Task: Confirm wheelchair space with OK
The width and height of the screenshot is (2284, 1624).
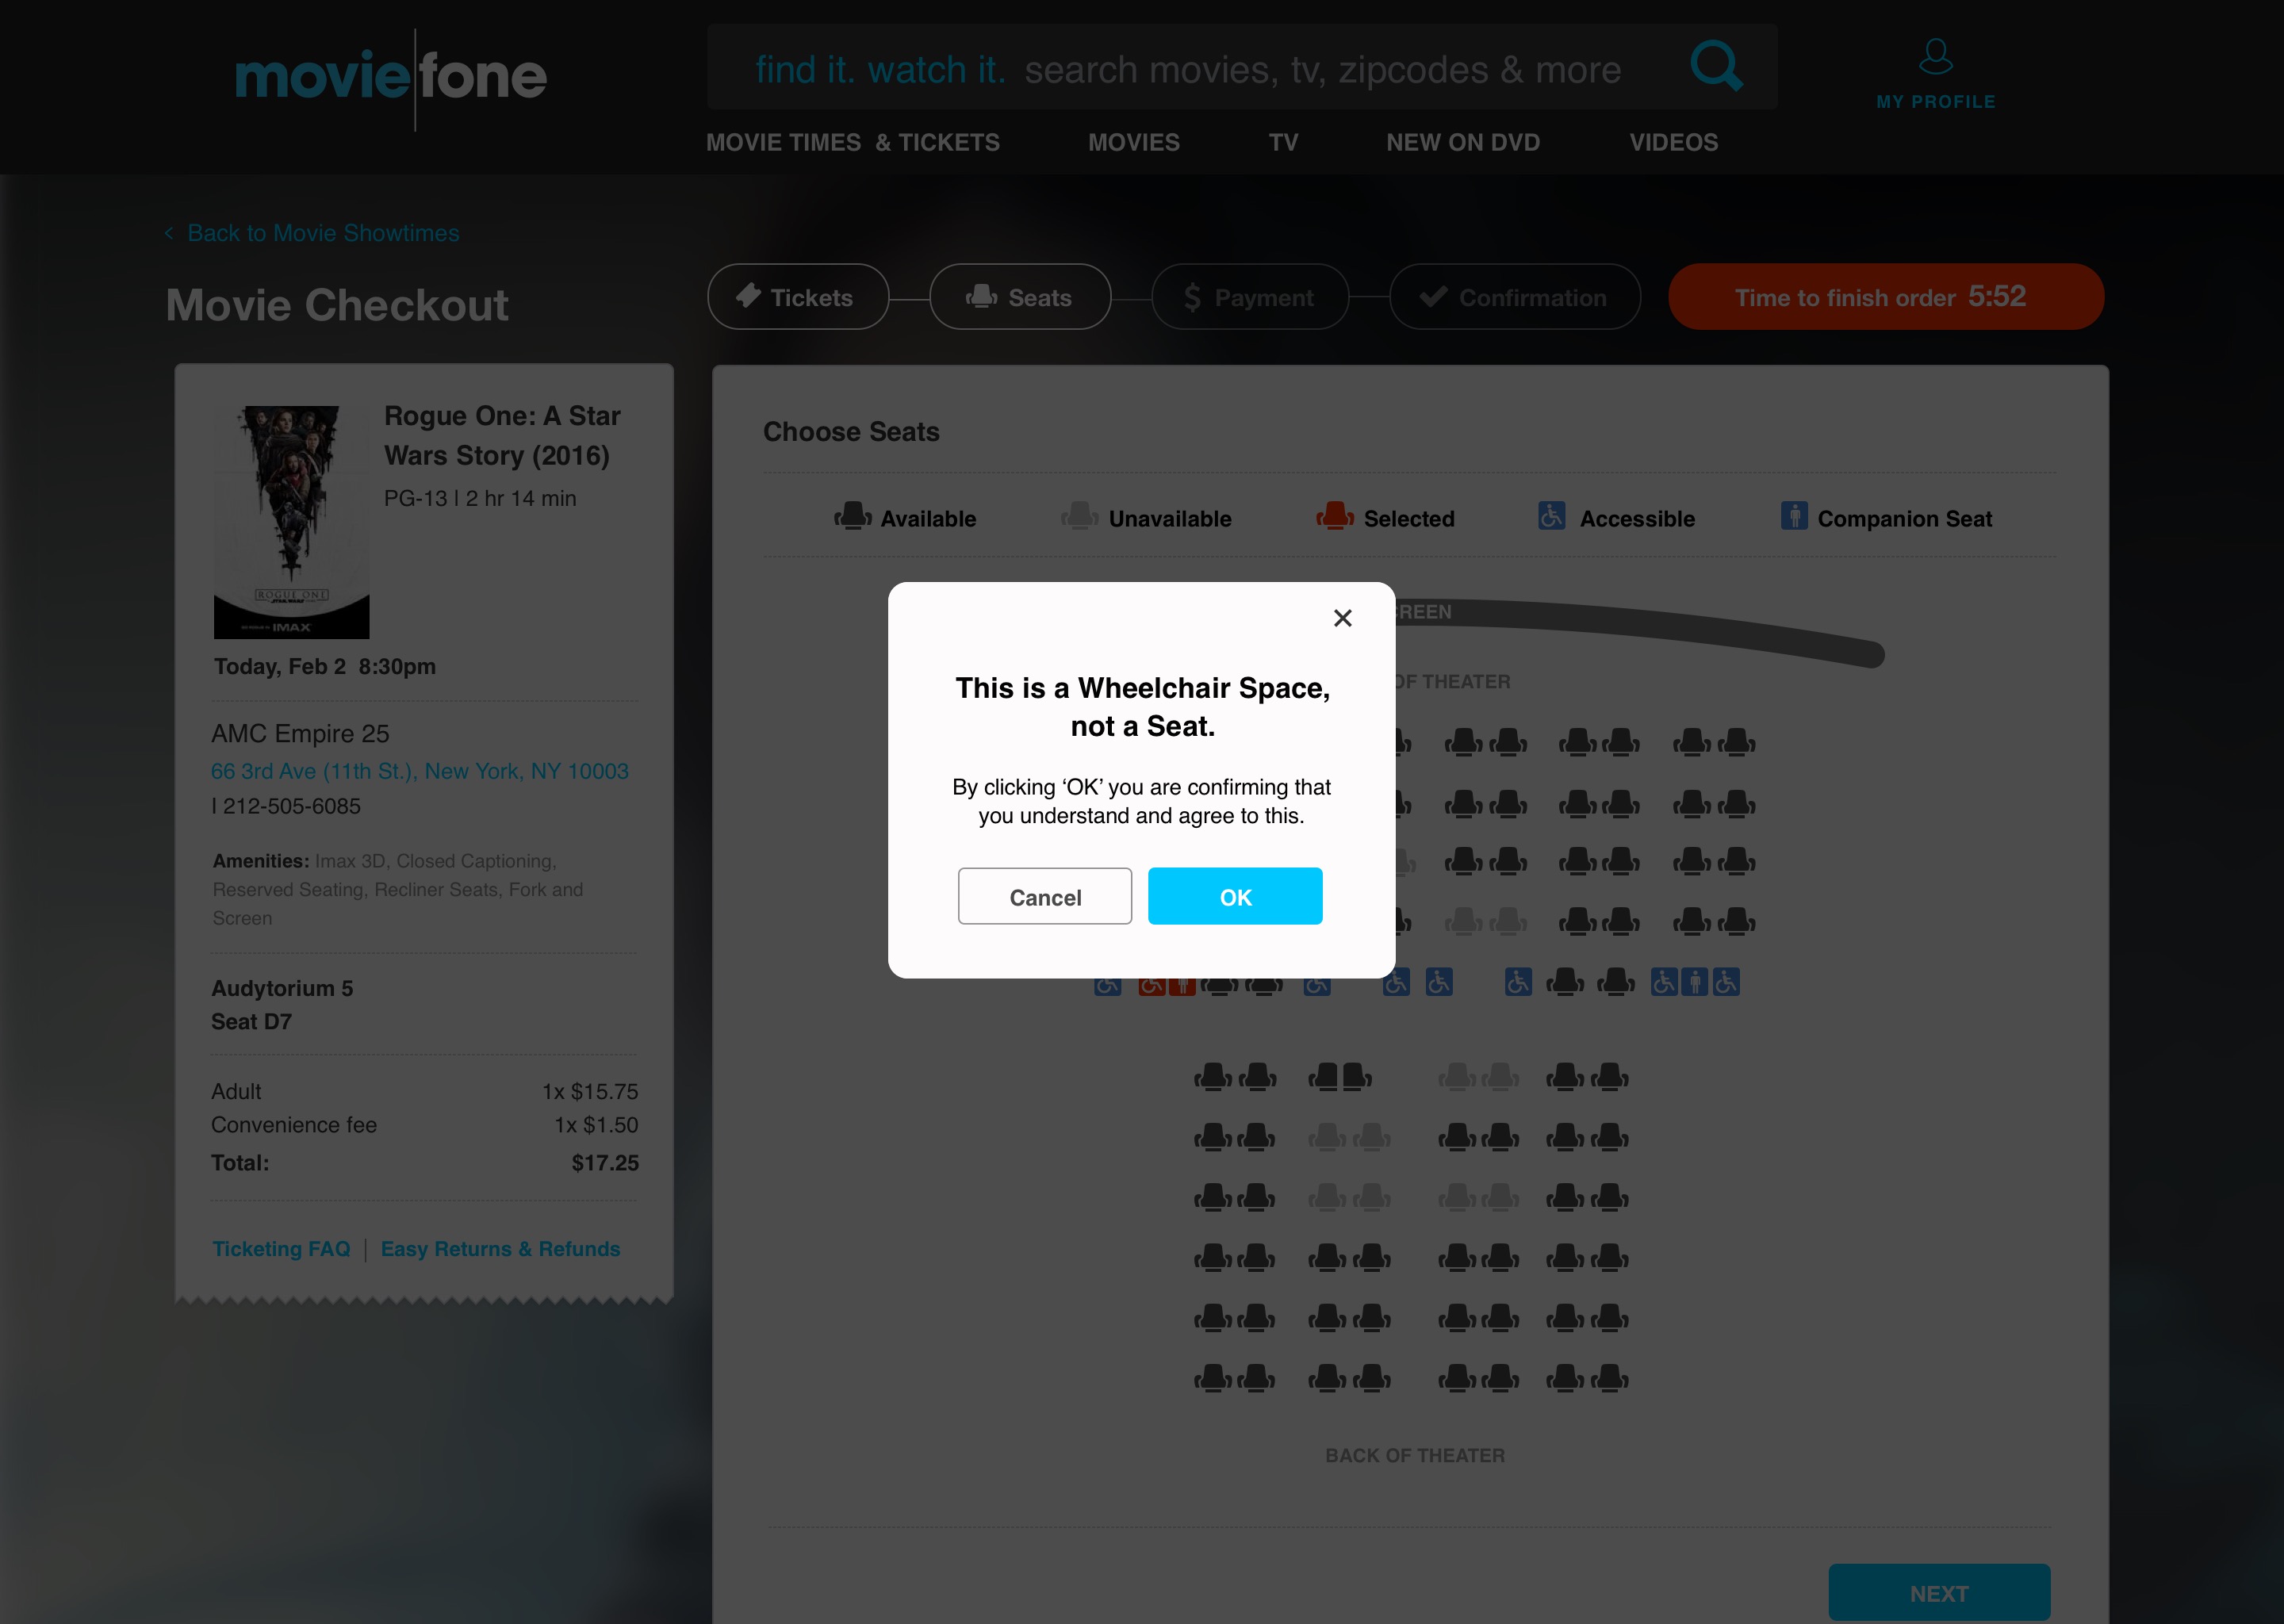Action: coord(1235,896)
